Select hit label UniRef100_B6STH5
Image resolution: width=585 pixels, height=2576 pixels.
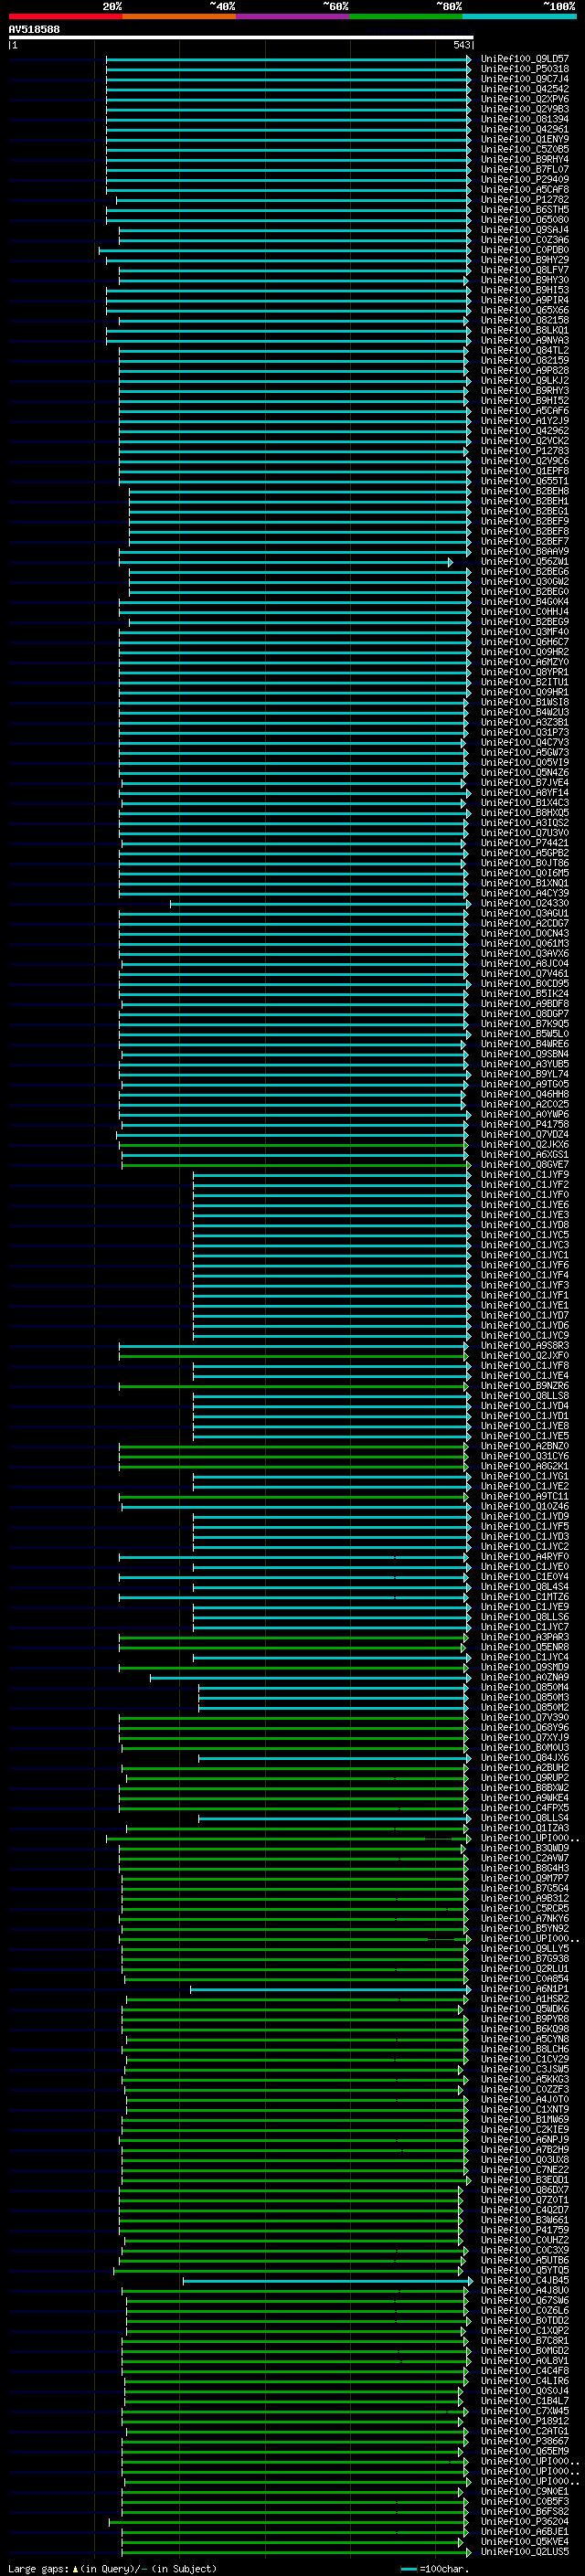[524, 209]
